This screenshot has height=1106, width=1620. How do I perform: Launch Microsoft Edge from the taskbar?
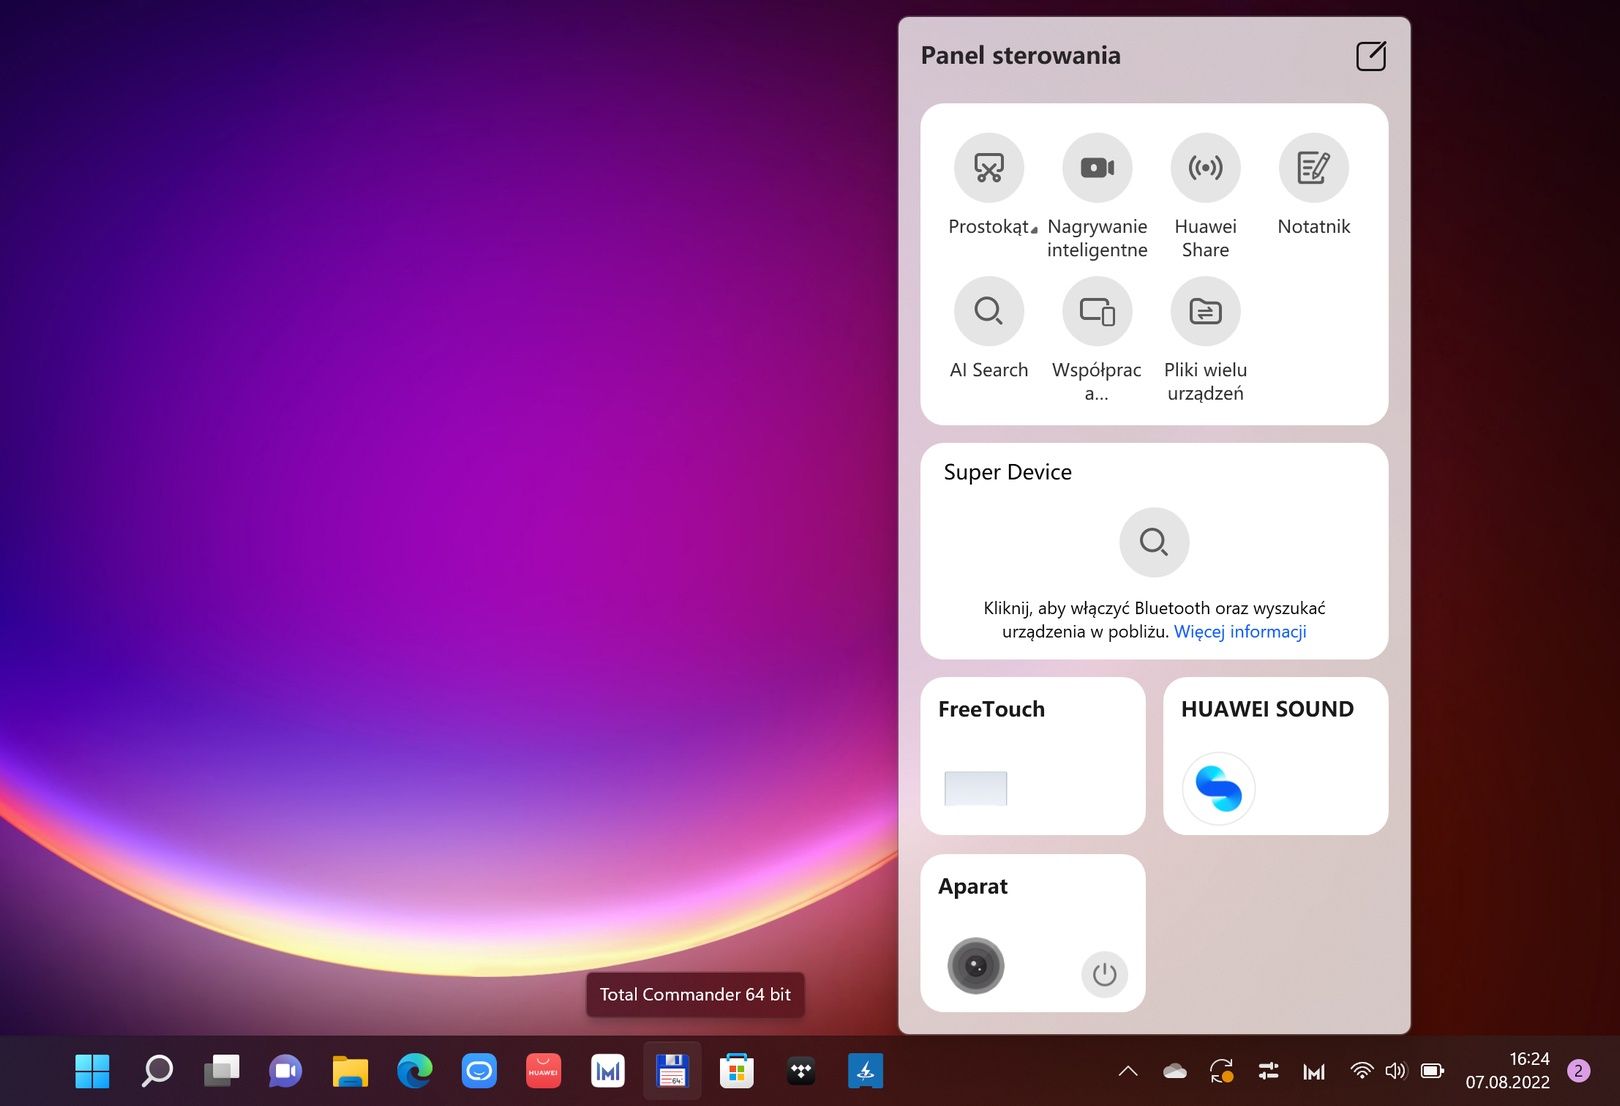click(414, 1071)
